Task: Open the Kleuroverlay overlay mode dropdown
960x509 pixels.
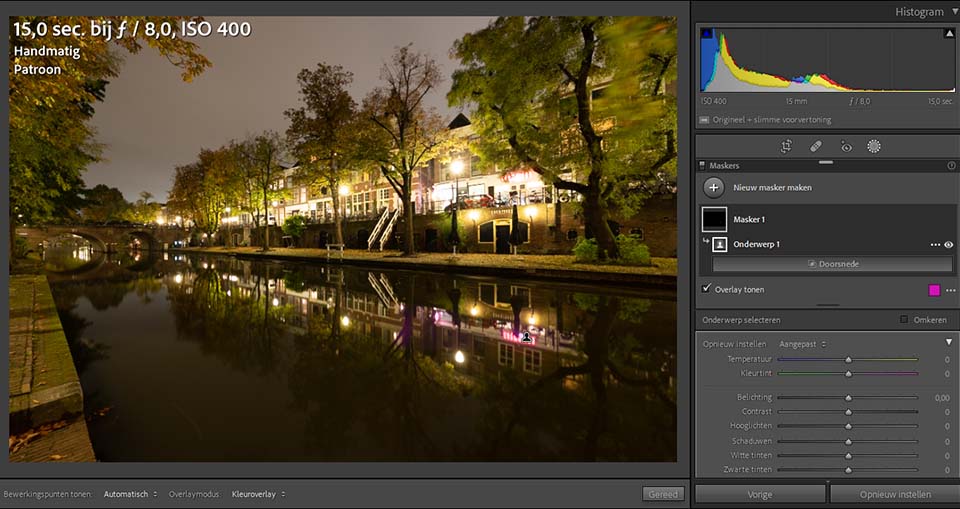Action: click(x=258, y=494)
